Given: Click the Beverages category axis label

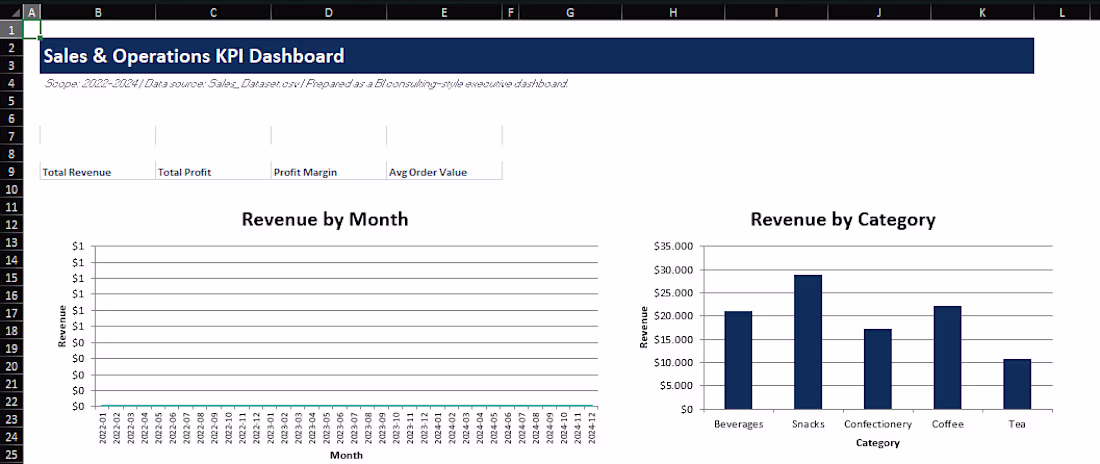Looking at the screenshot, I should click(x=738, y=425).
